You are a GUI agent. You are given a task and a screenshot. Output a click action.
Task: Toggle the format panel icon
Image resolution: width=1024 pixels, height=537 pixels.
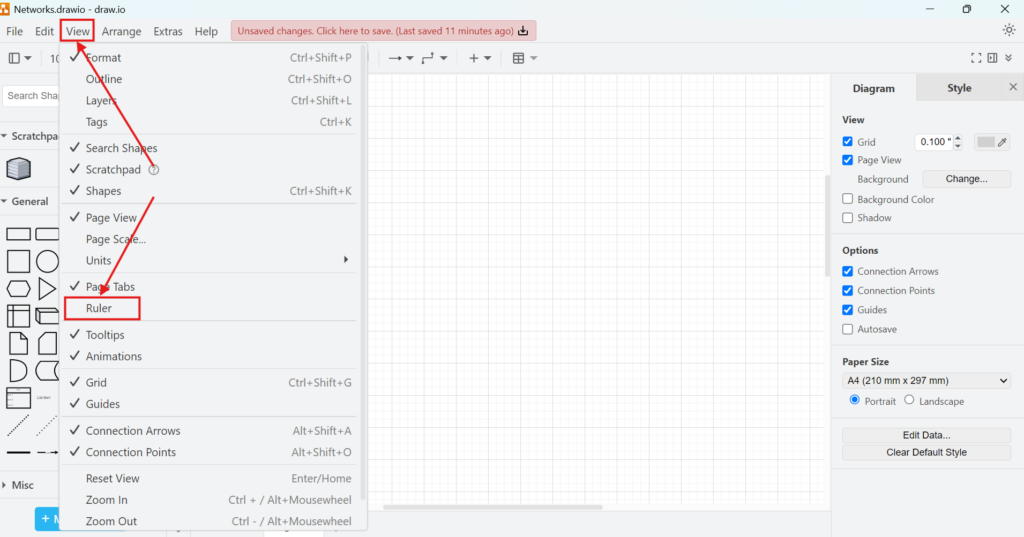coord(992,58)
